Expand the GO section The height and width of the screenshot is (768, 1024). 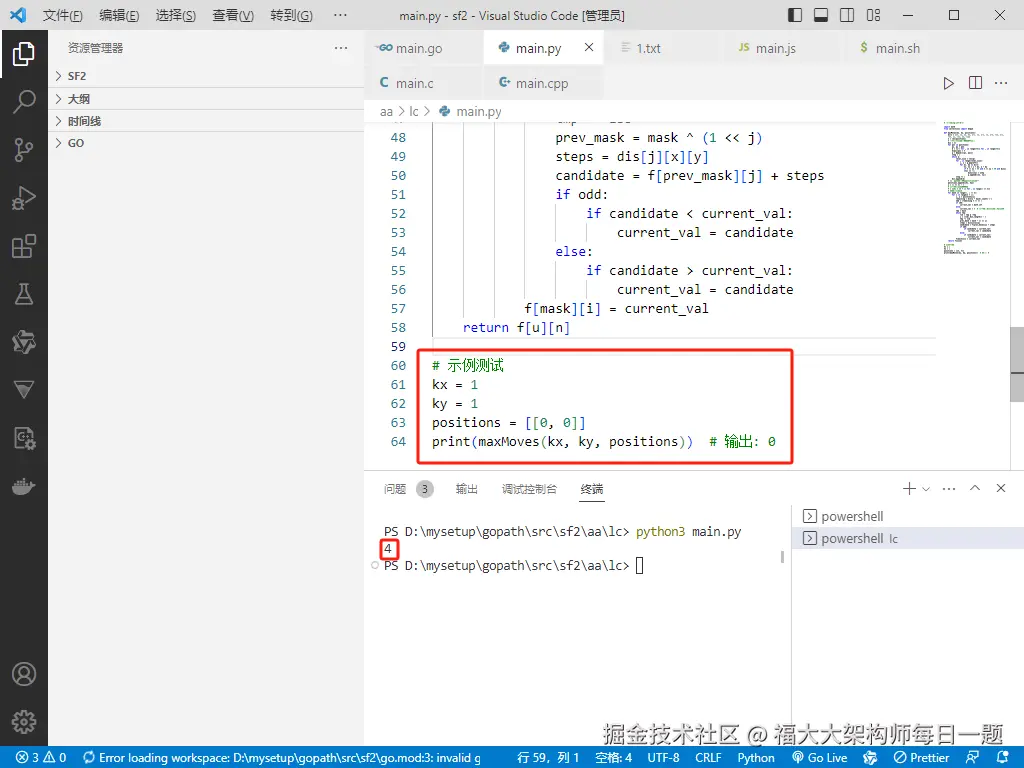206,143
